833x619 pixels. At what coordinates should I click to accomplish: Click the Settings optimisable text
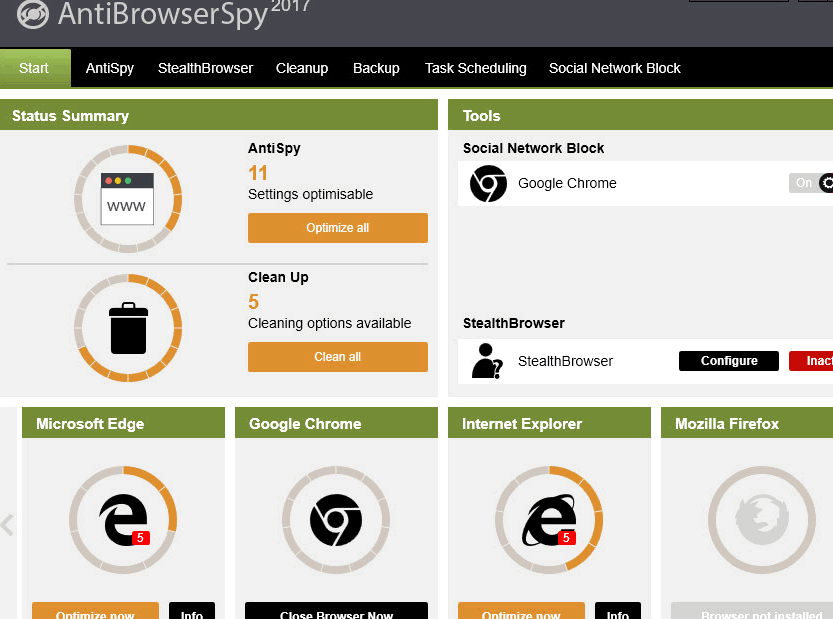[310, 194]
